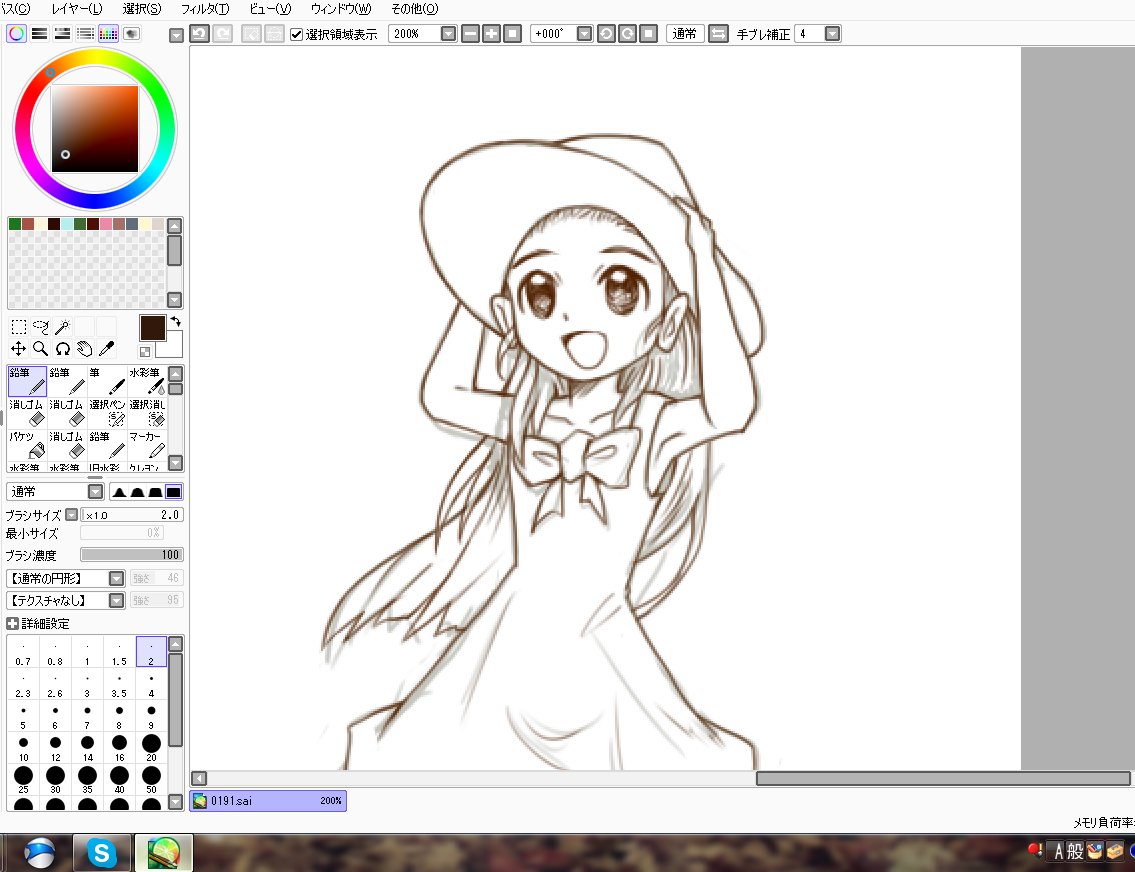
Task: Toggle the color wheel panel
Action: pos(17,33)
